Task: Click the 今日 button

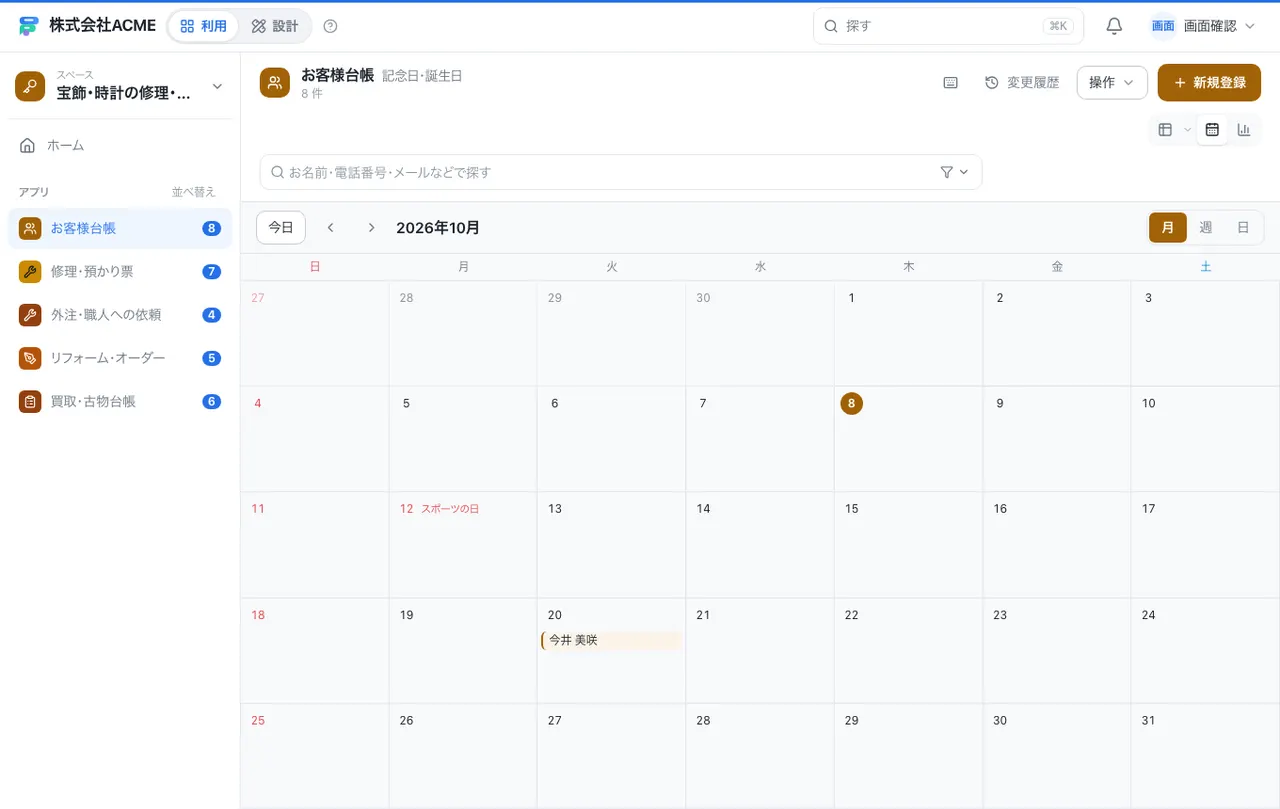Action: pyautogui.click(x=281, y=228)
